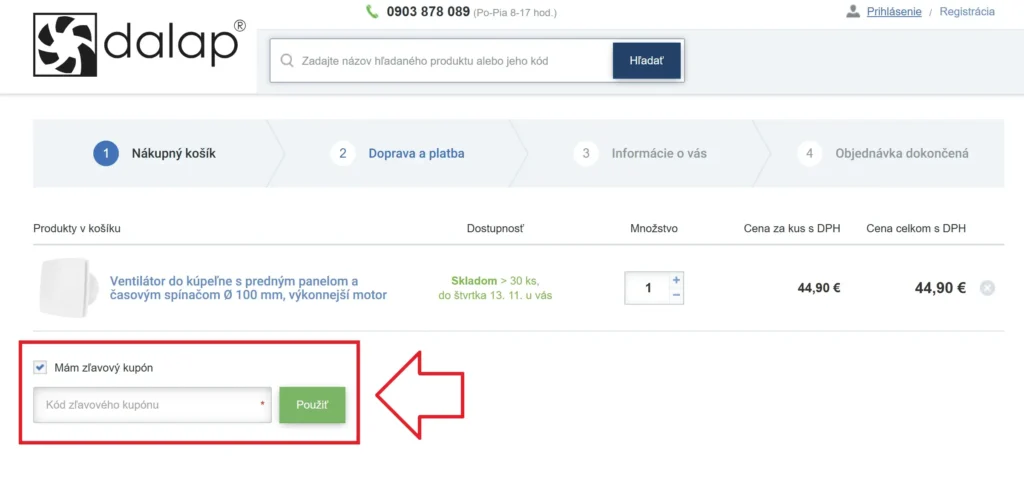Open the Prihlásenie login link
The width and height of the screenshot is (1024, 490).
[894, 12]
